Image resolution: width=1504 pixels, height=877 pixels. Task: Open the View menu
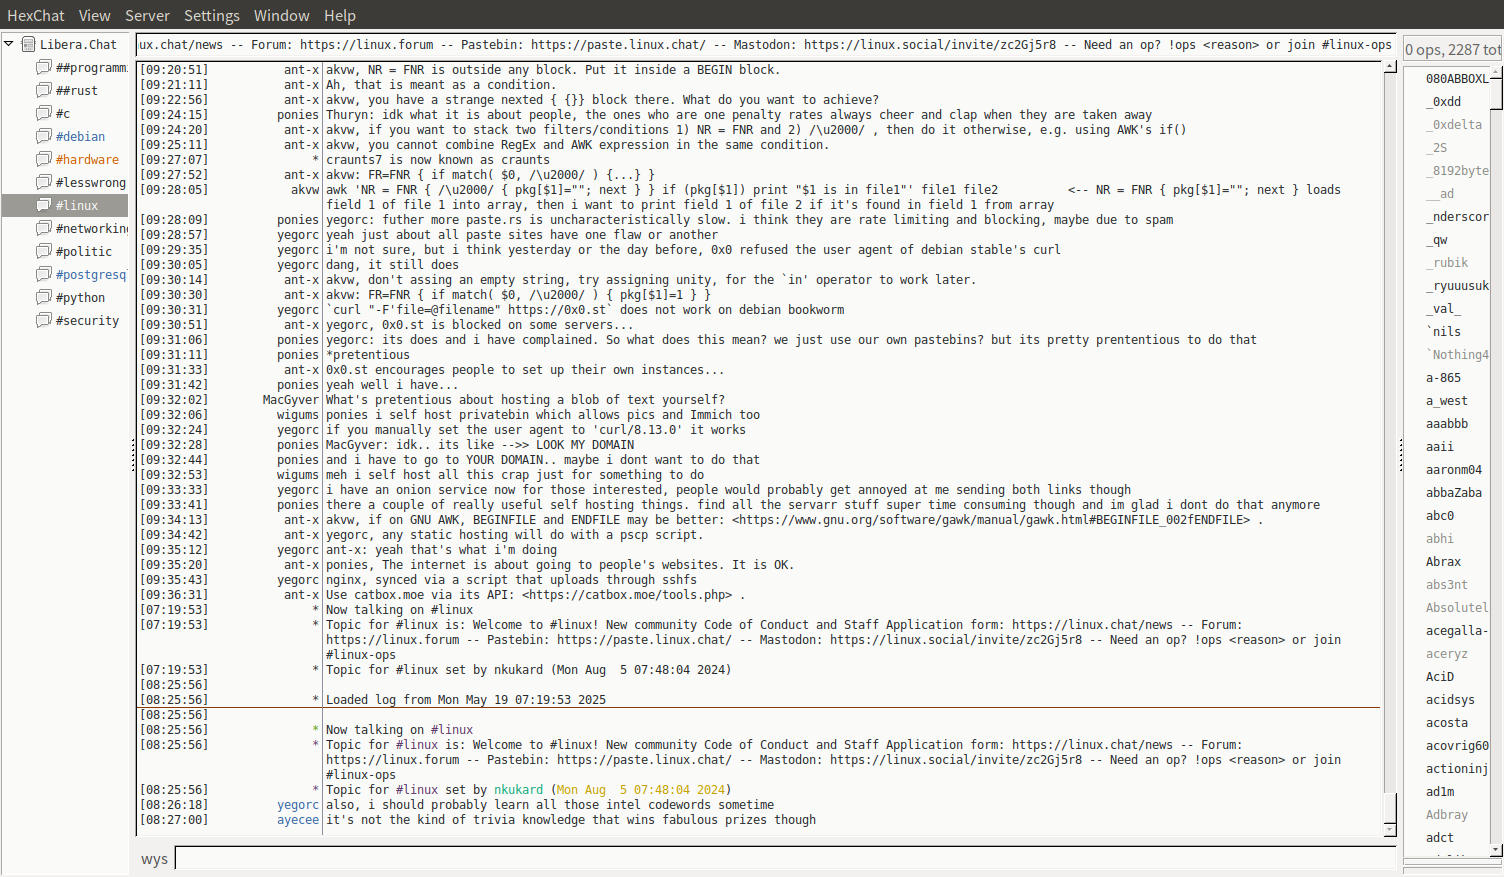(95, 15)
